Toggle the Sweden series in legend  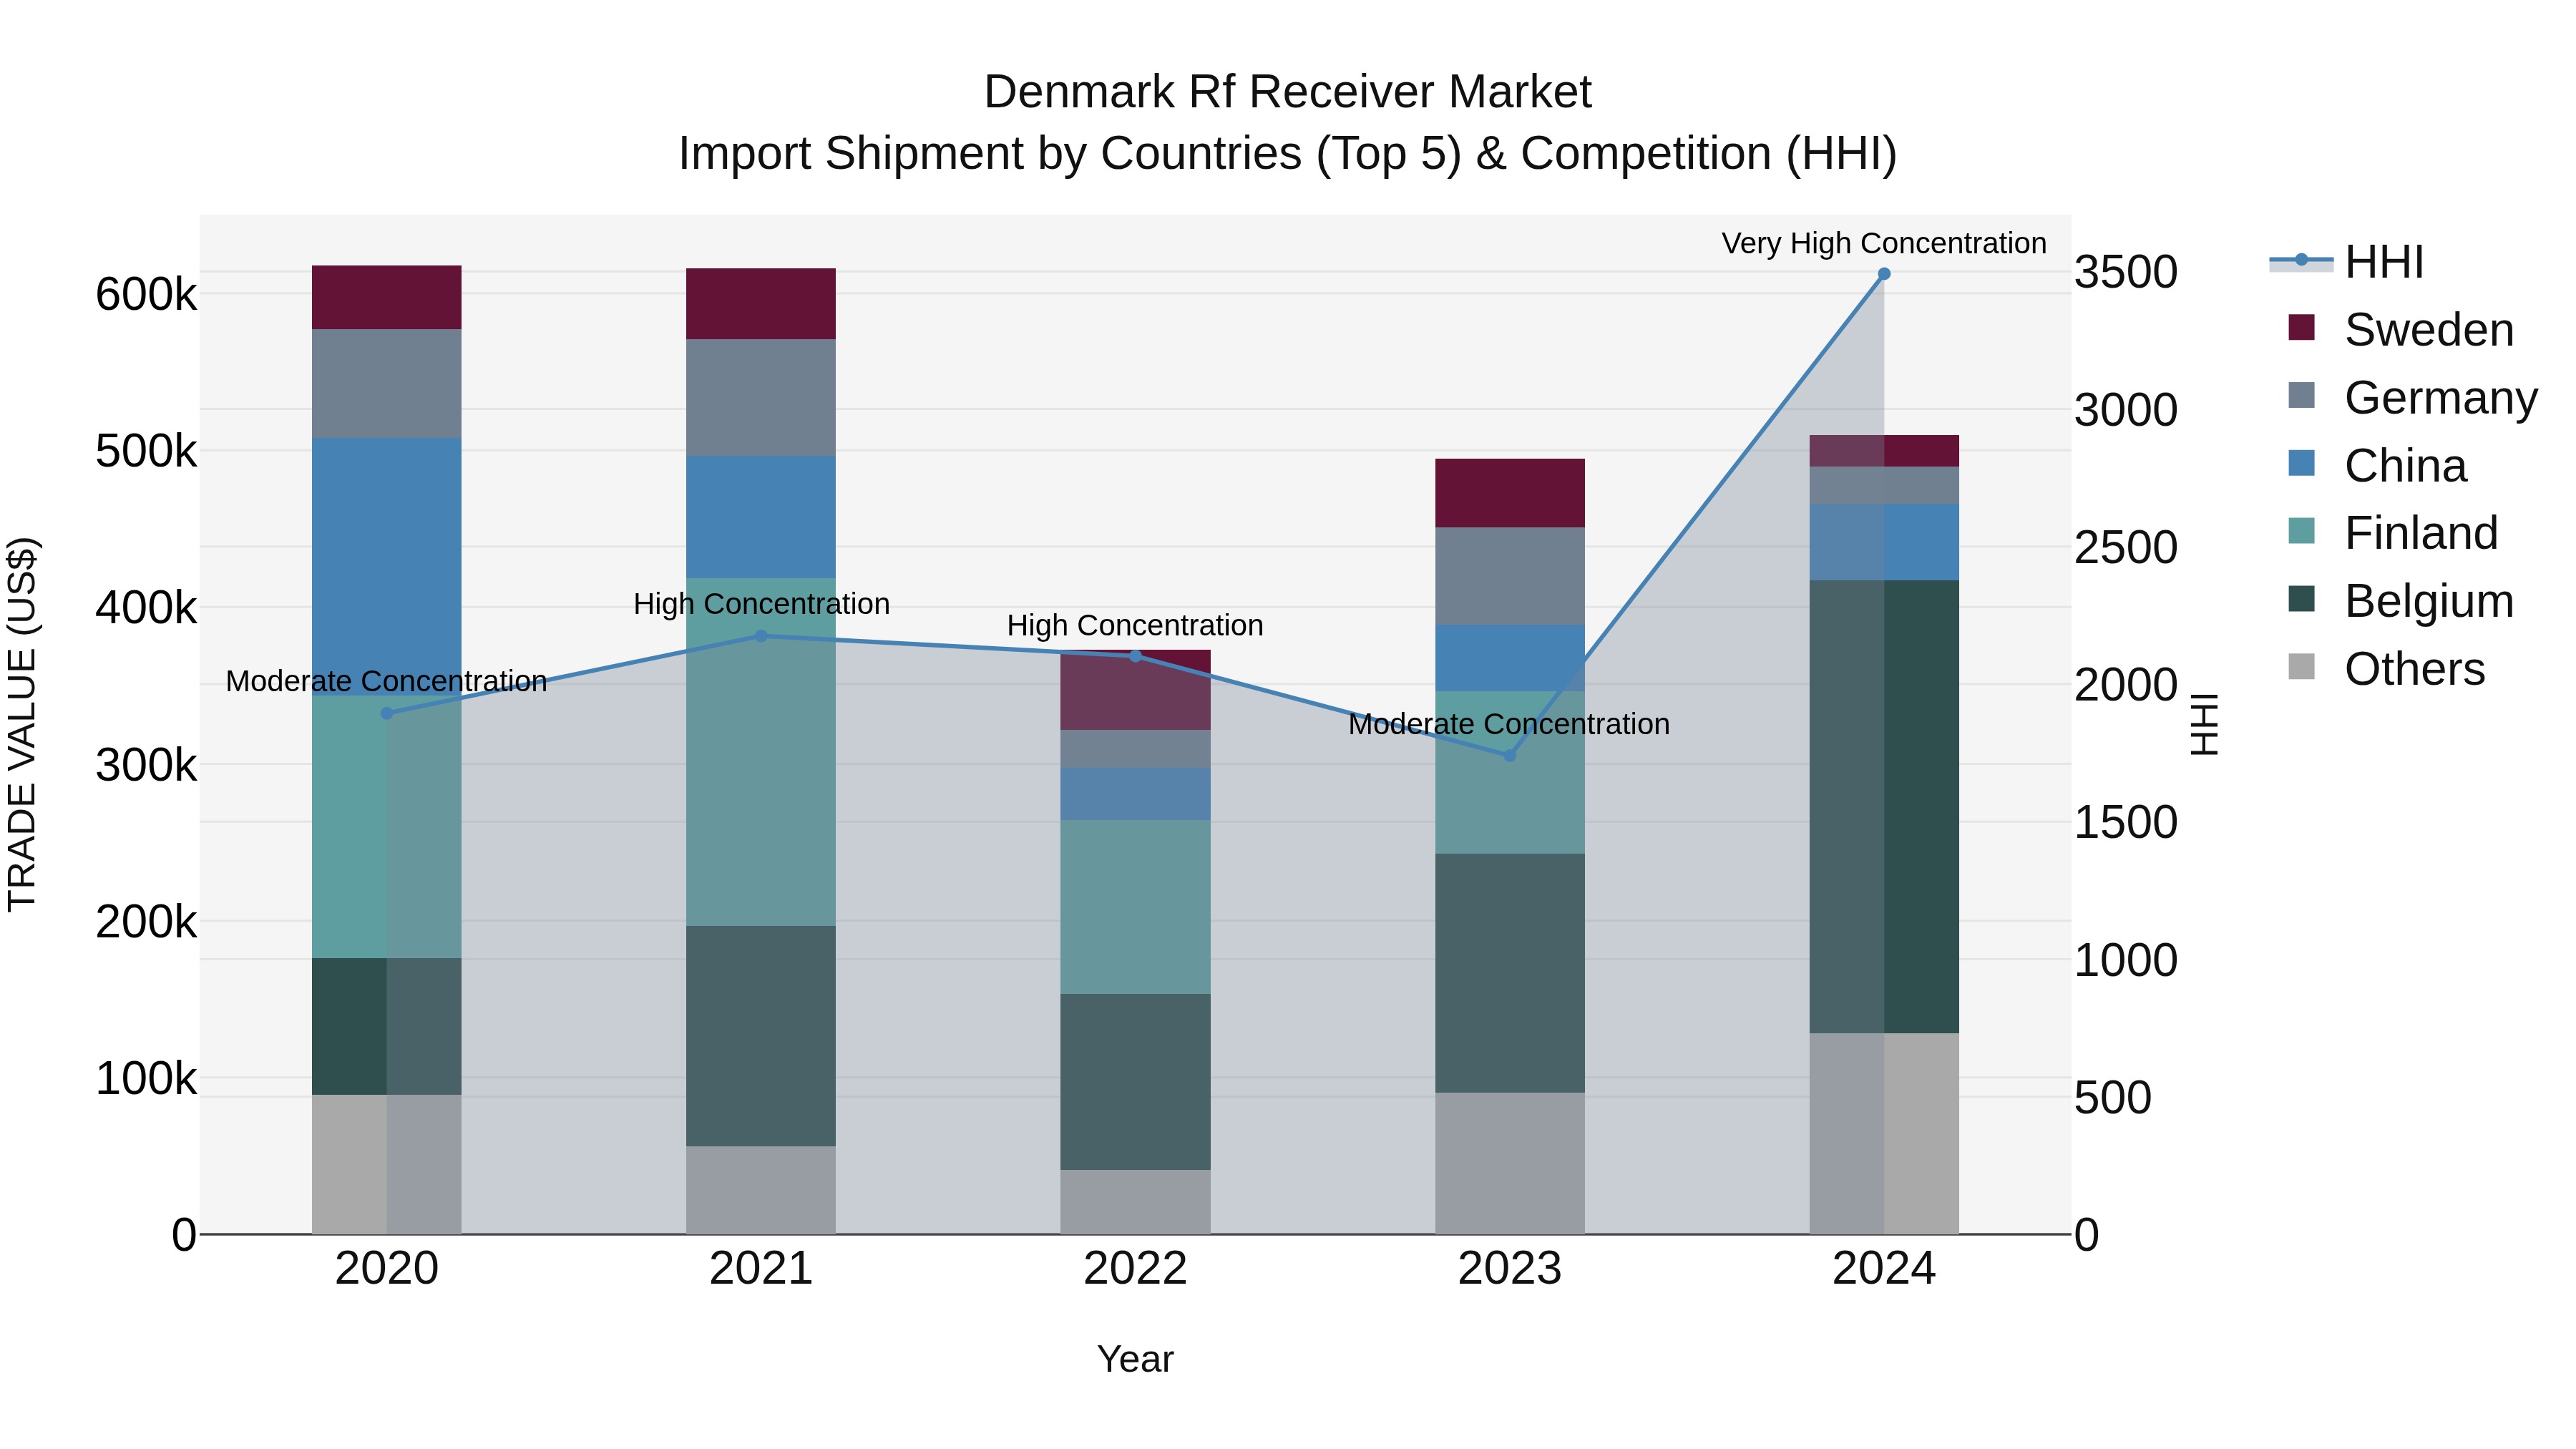2400,329
